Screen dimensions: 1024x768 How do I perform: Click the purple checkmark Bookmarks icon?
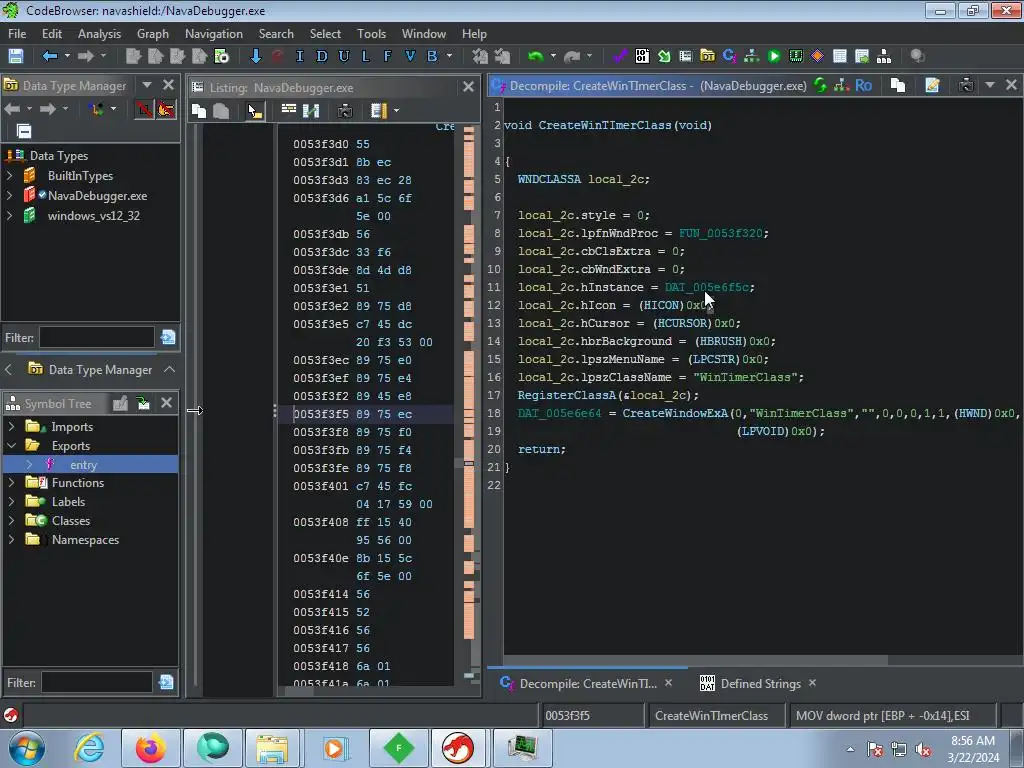620,56
